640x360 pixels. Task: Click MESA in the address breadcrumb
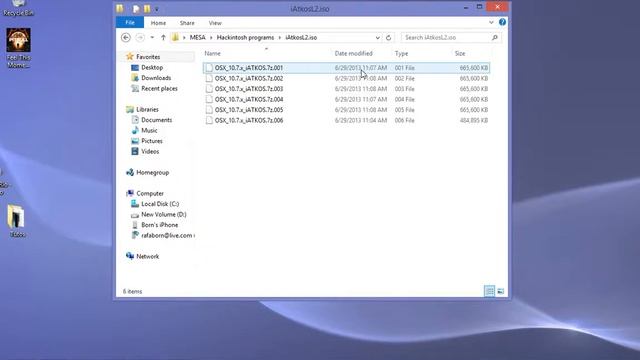click(198, 38)
